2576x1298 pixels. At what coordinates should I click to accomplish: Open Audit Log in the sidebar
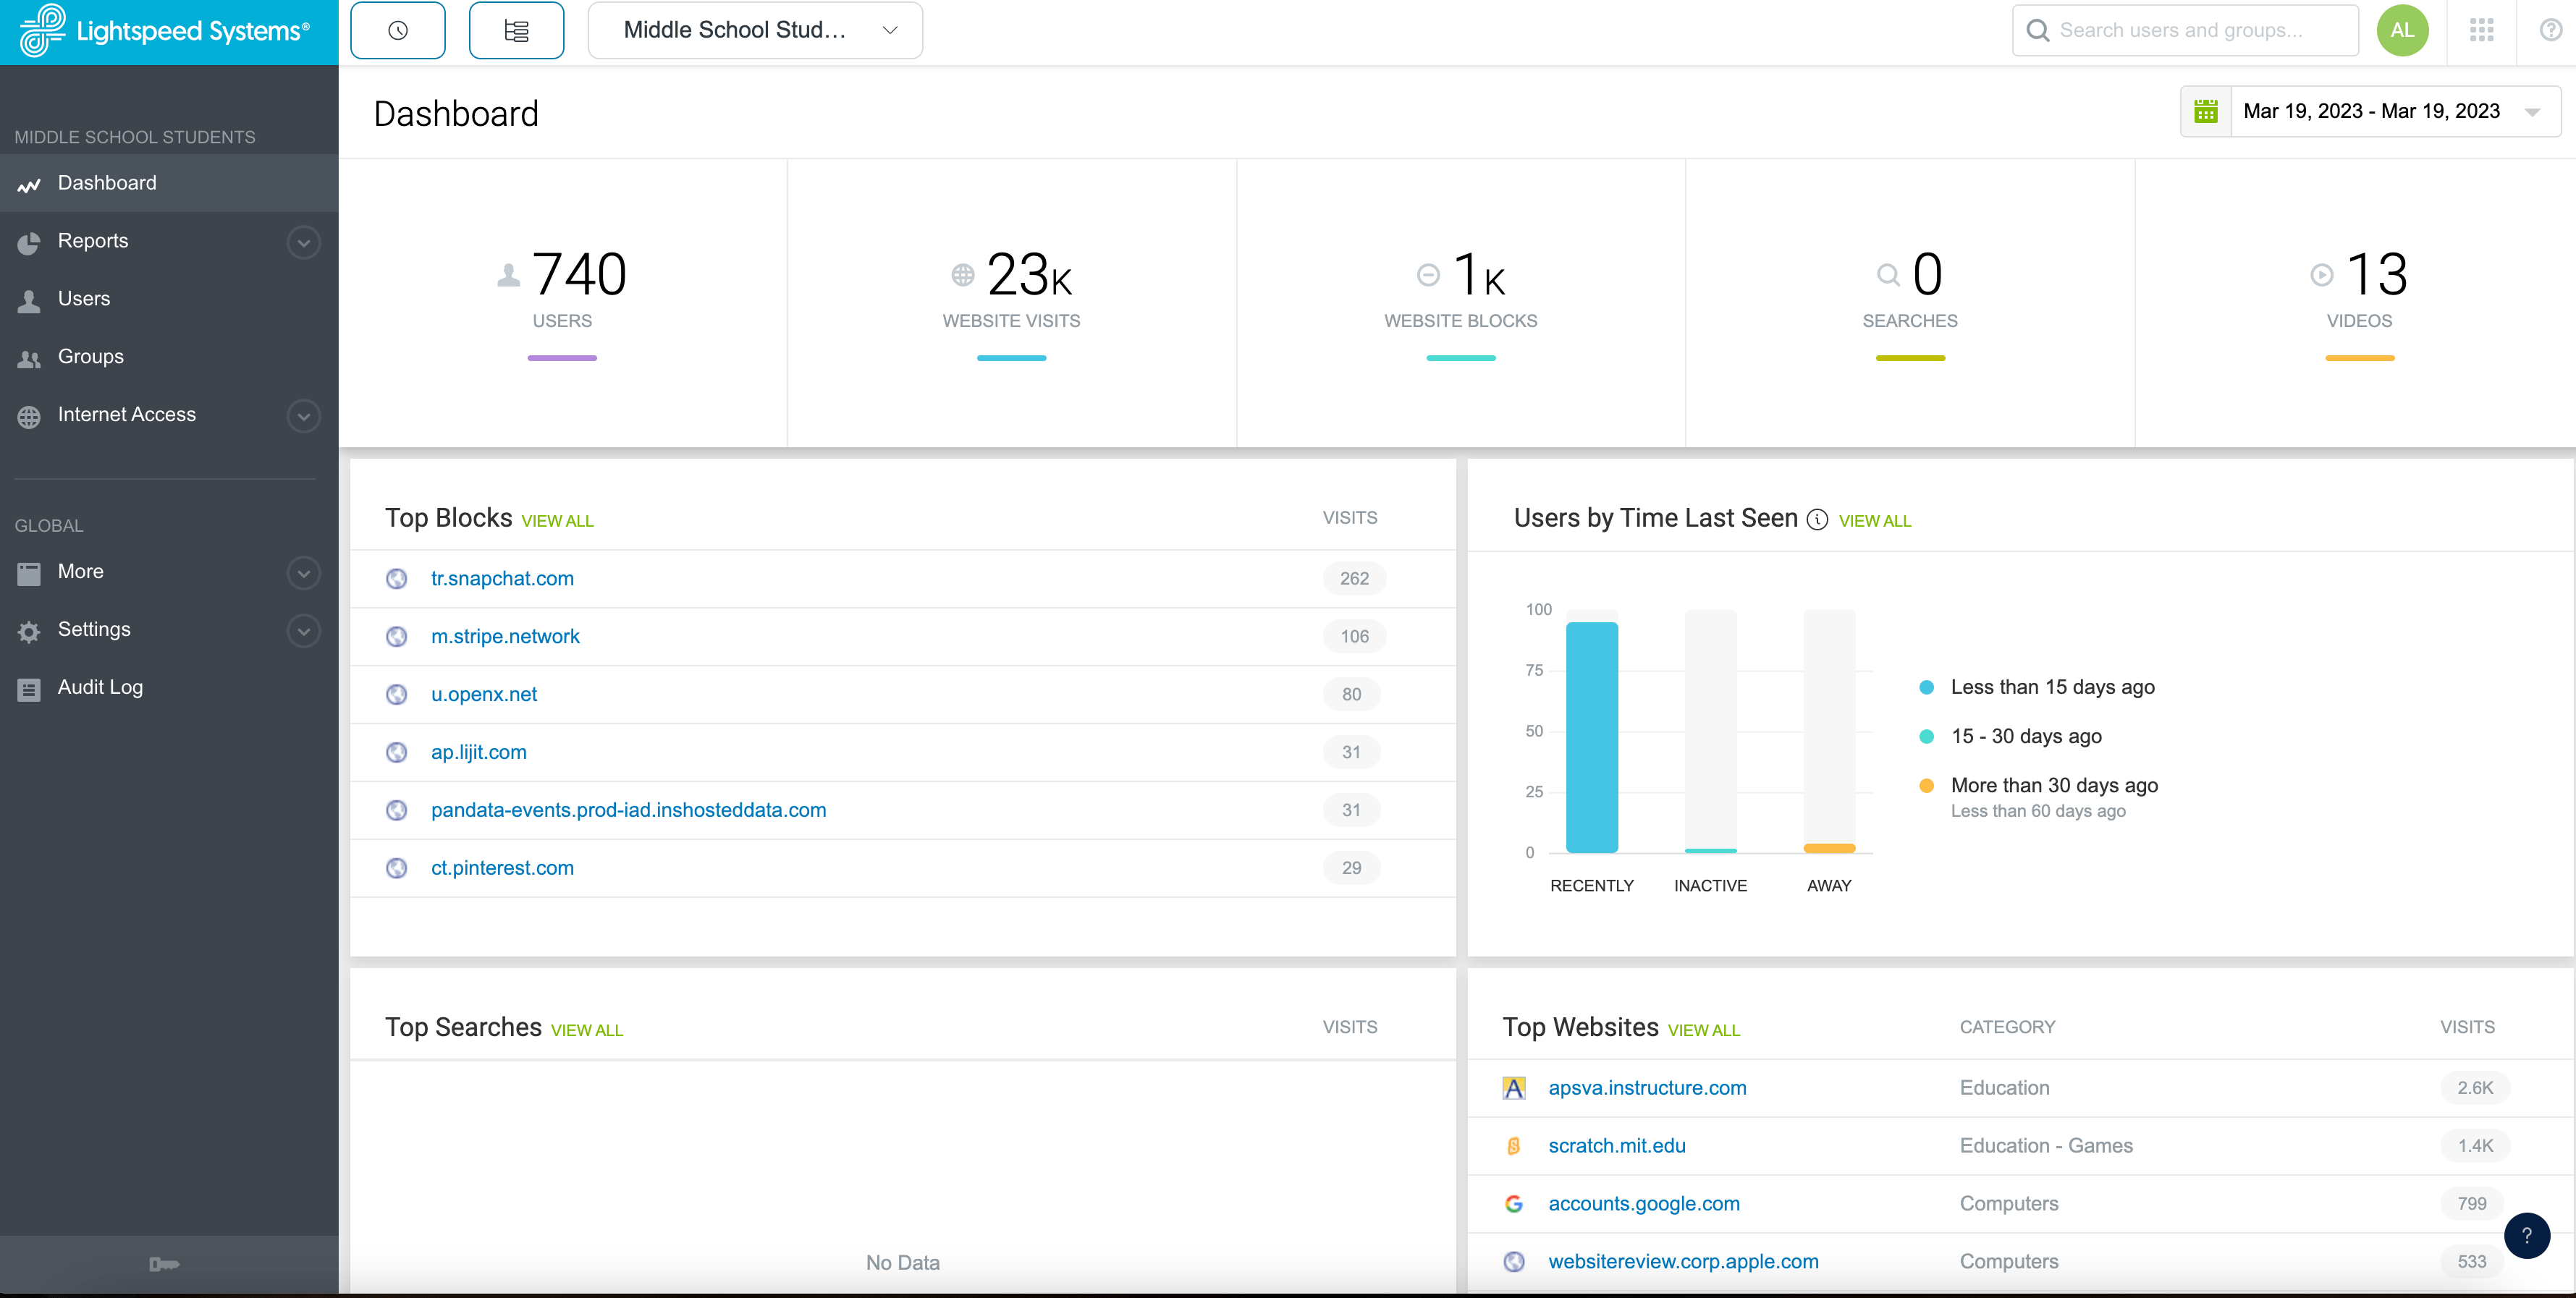(x=100, y=687)
